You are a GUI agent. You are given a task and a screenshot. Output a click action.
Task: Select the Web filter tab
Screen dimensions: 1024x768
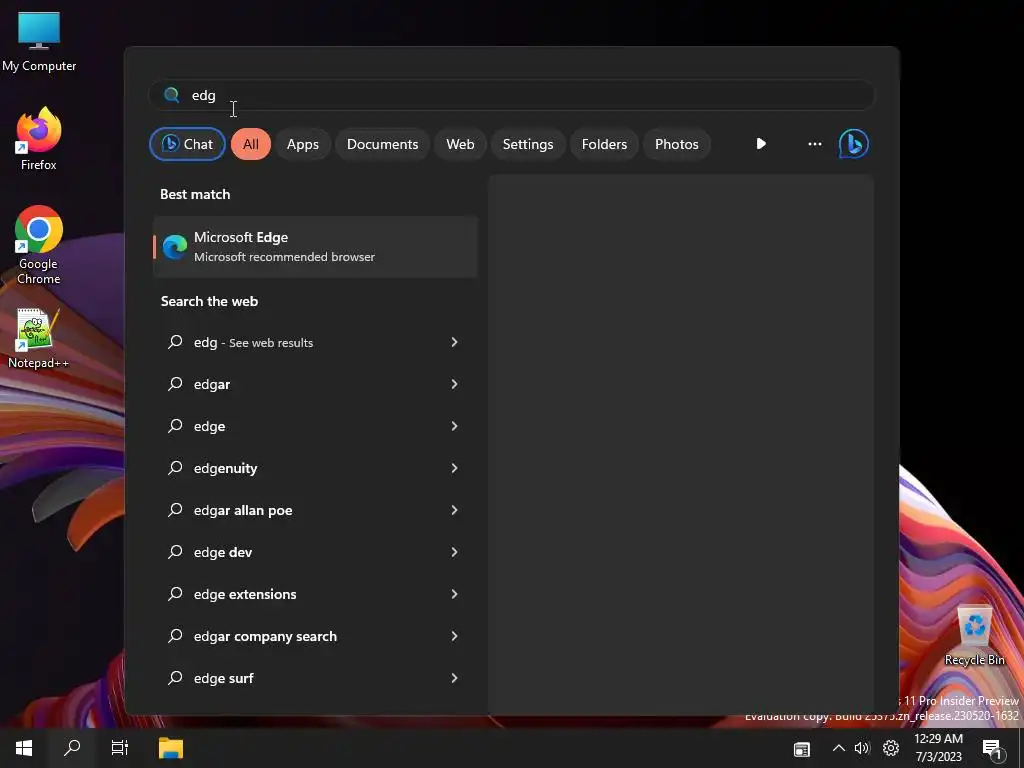point(460,144)
